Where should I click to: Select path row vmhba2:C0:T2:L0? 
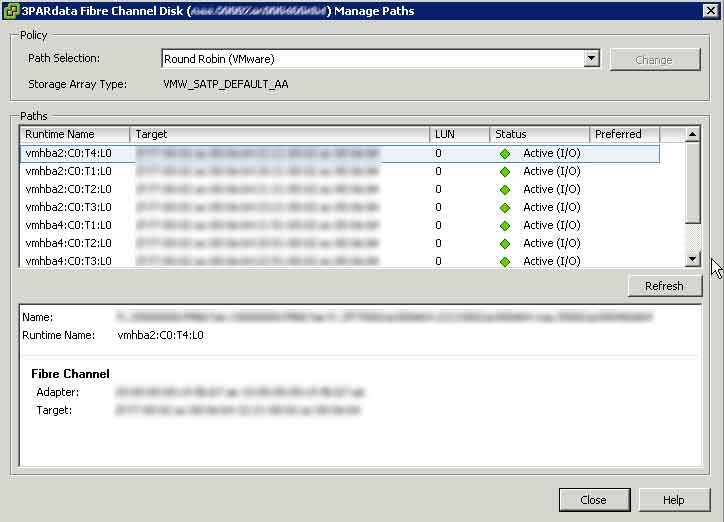[340, 189]
